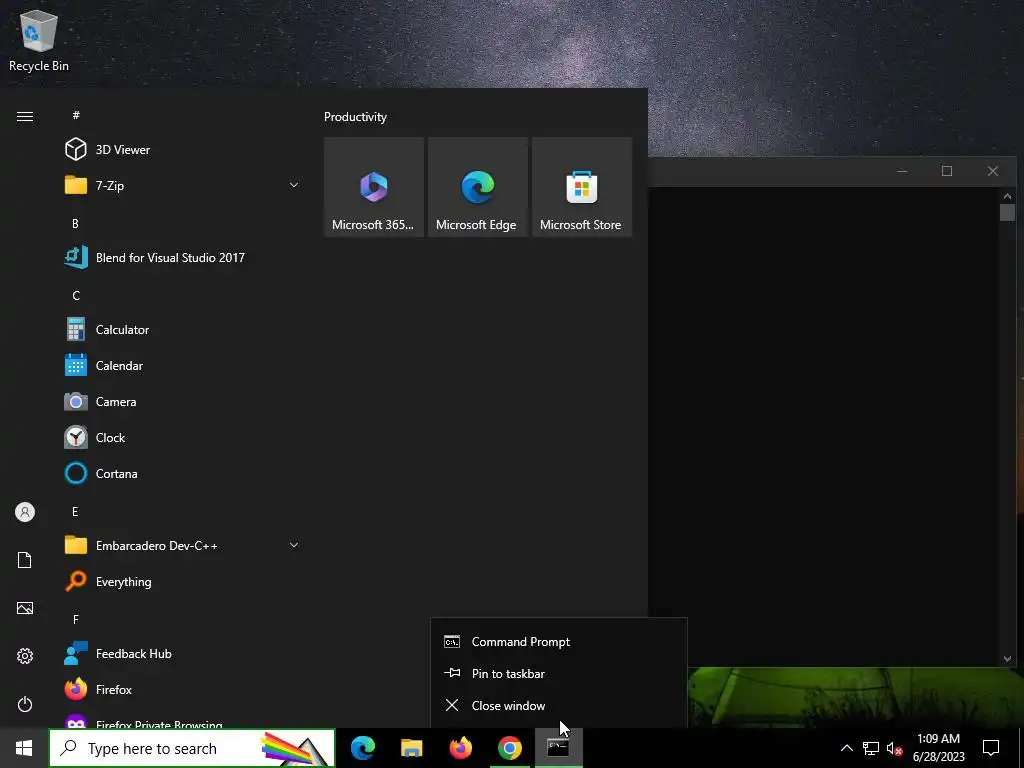Minimize the Command Prompt window

[x=902, y=171]
